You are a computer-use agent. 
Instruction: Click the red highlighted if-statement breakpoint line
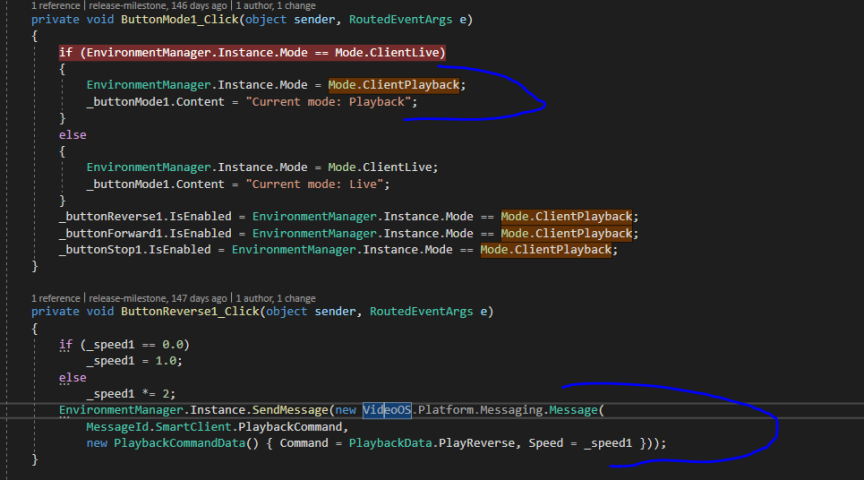click(x=252, y=52)
